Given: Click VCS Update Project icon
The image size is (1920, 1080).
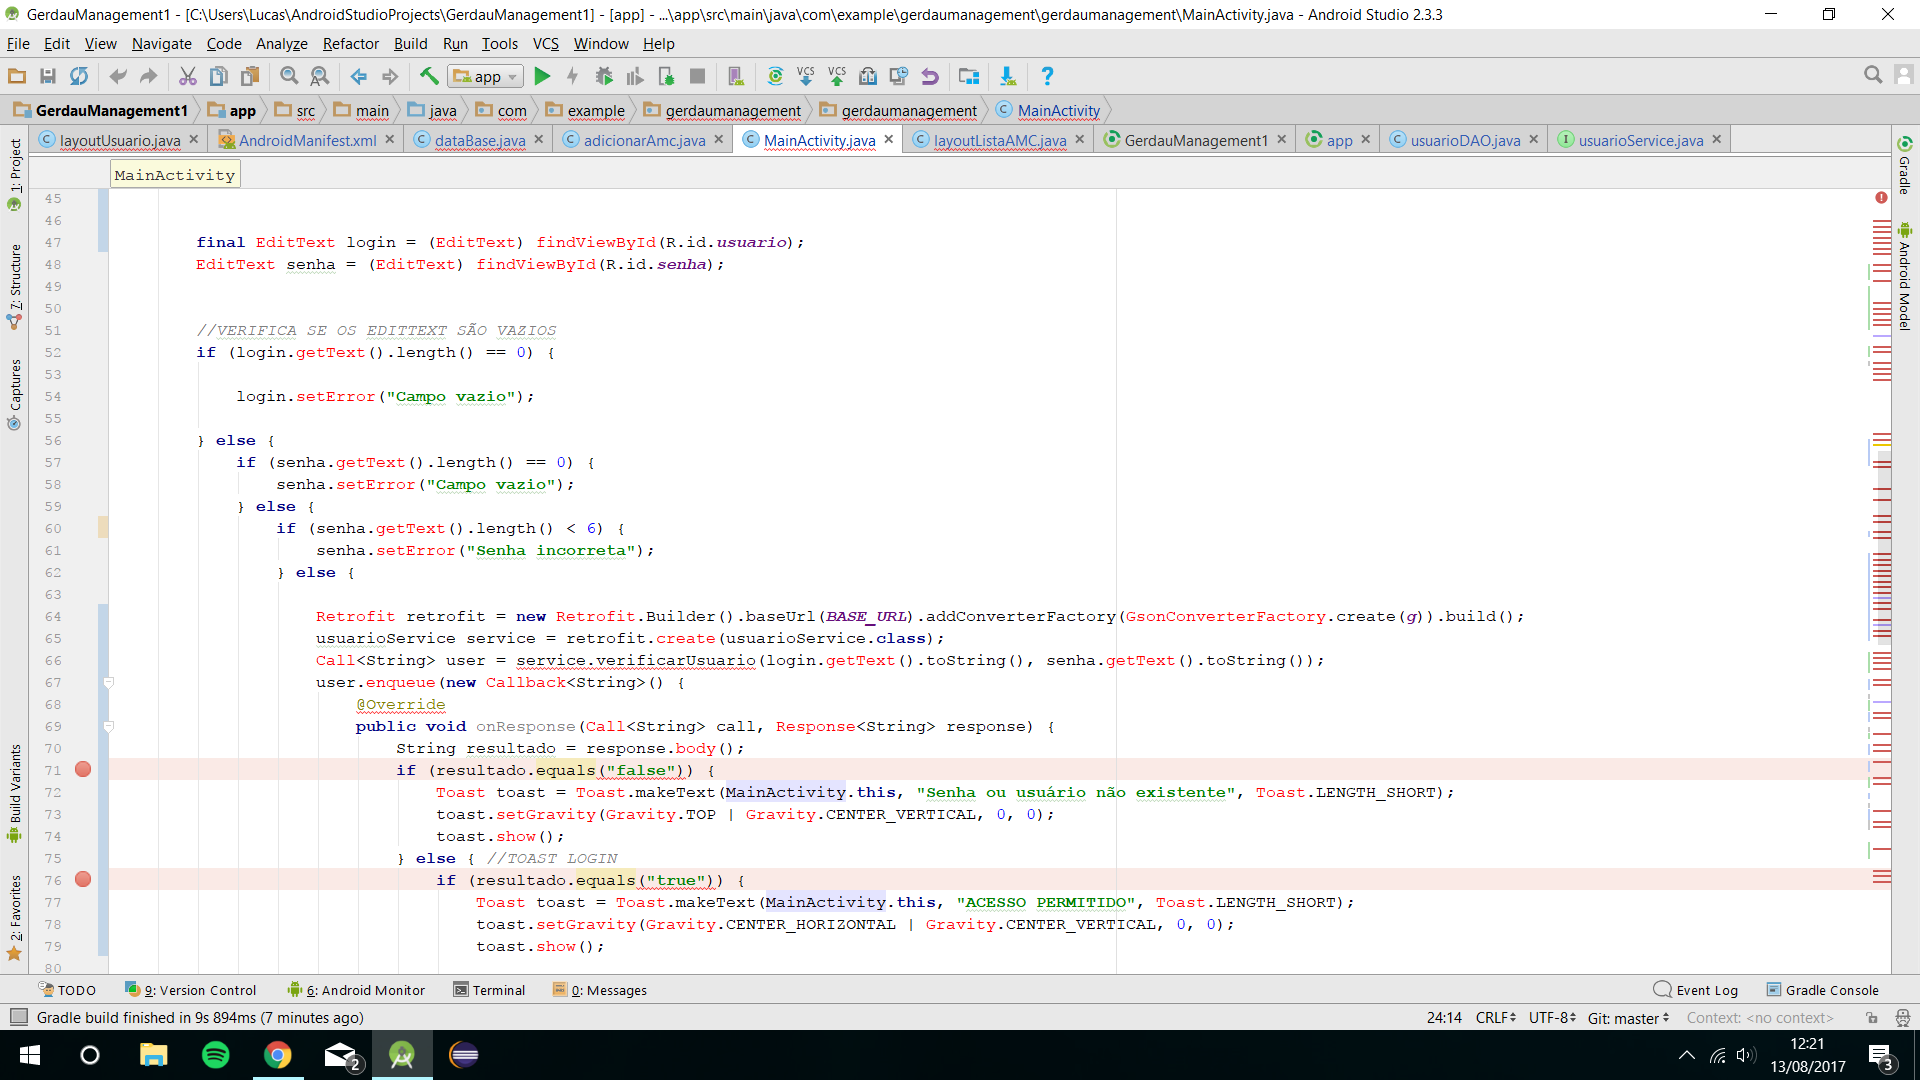Looking at the screenshot, I should point(805,76).
